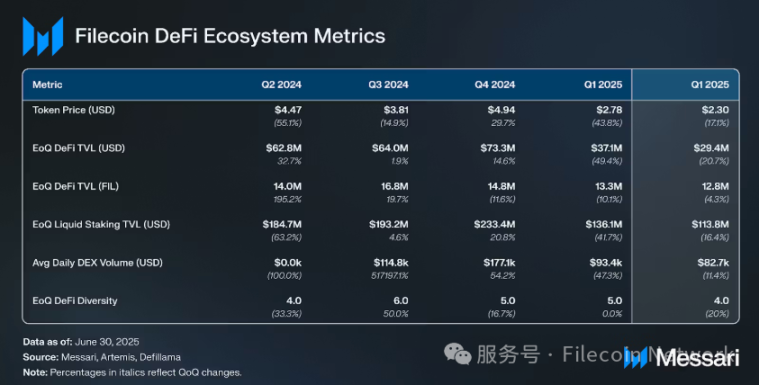Click the diversity change '50.0%'

[396, 314]
